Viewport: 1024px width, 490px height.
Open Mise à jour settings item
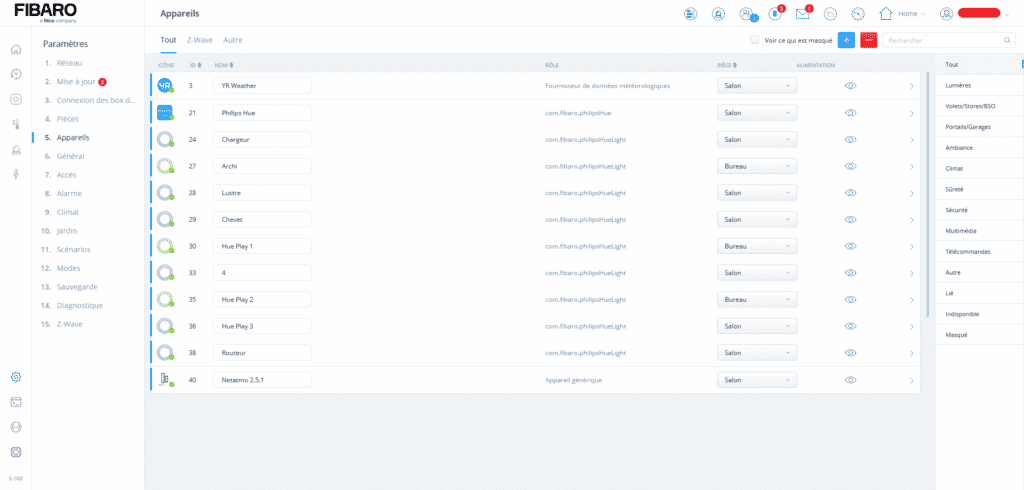tap(75, 82)
